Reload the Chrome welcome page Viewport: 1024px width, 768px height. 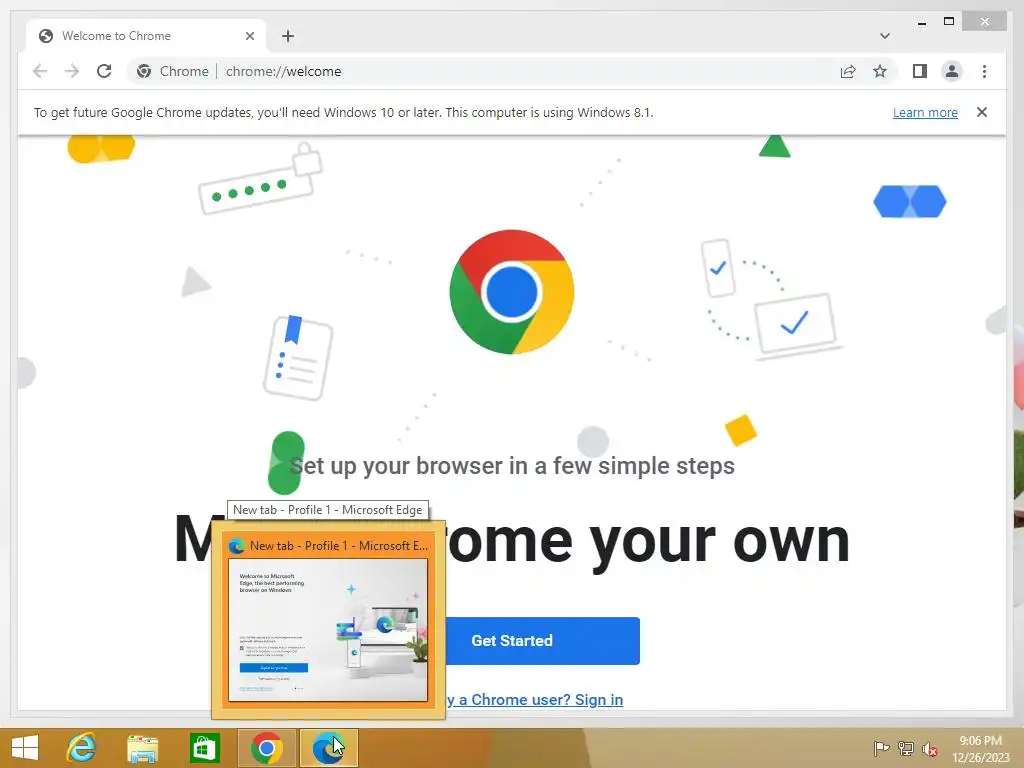click(104, 71)
